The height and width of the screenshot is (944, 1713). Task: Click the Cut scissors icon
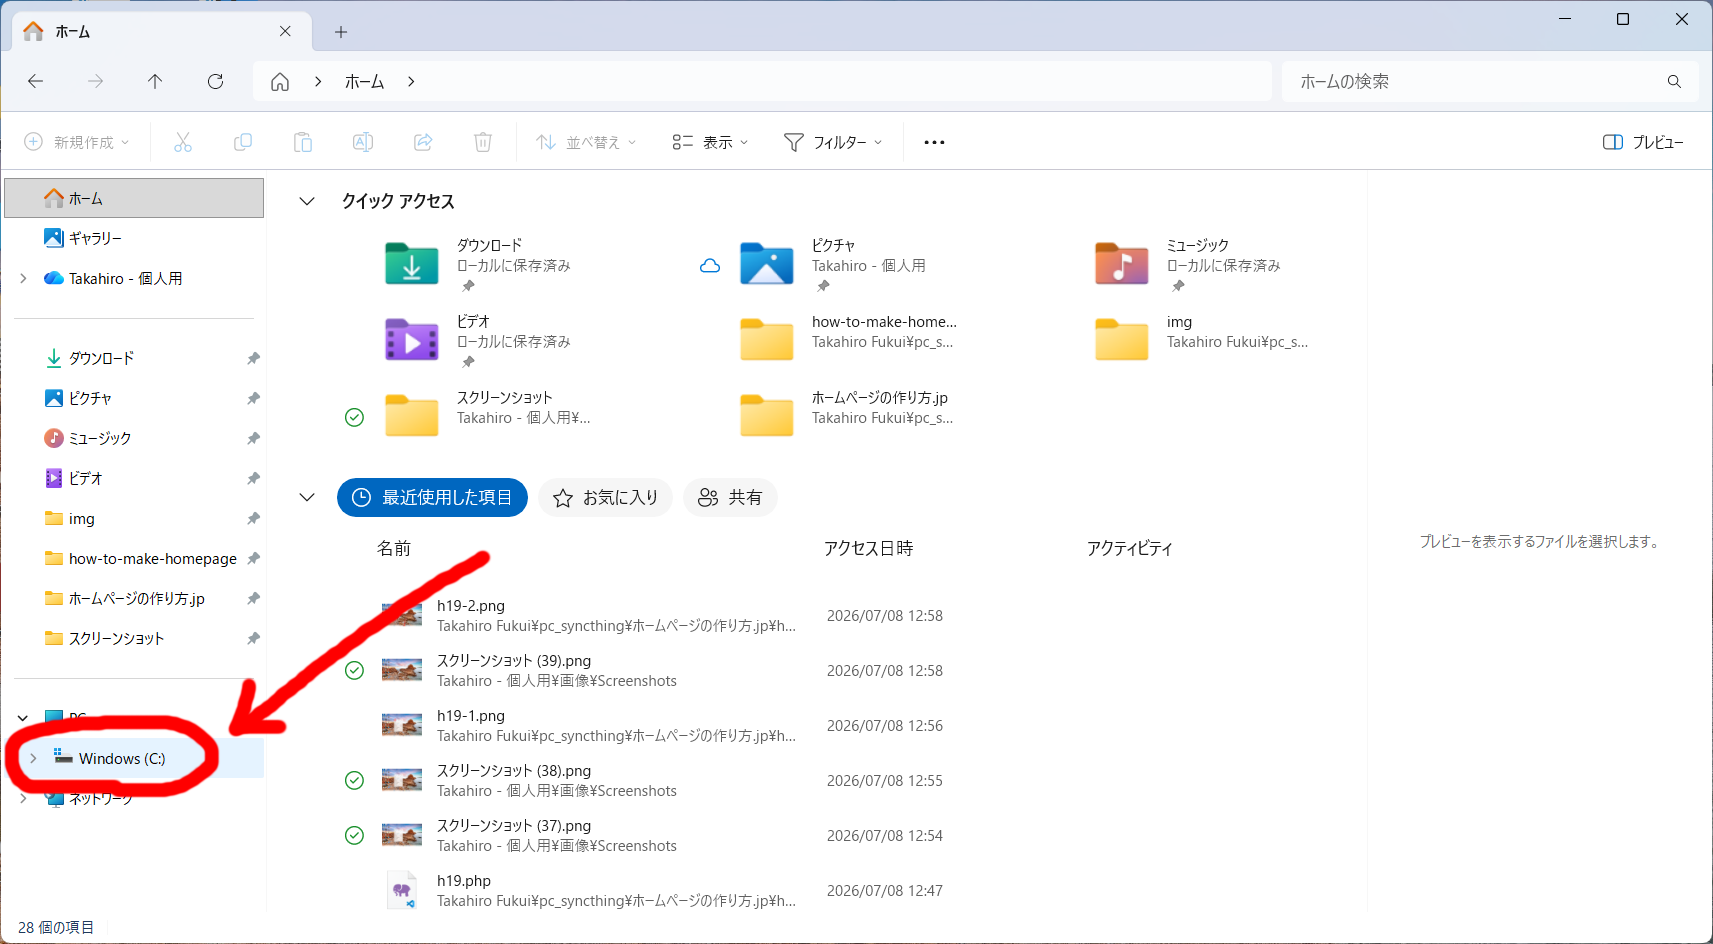click(183, 142)
